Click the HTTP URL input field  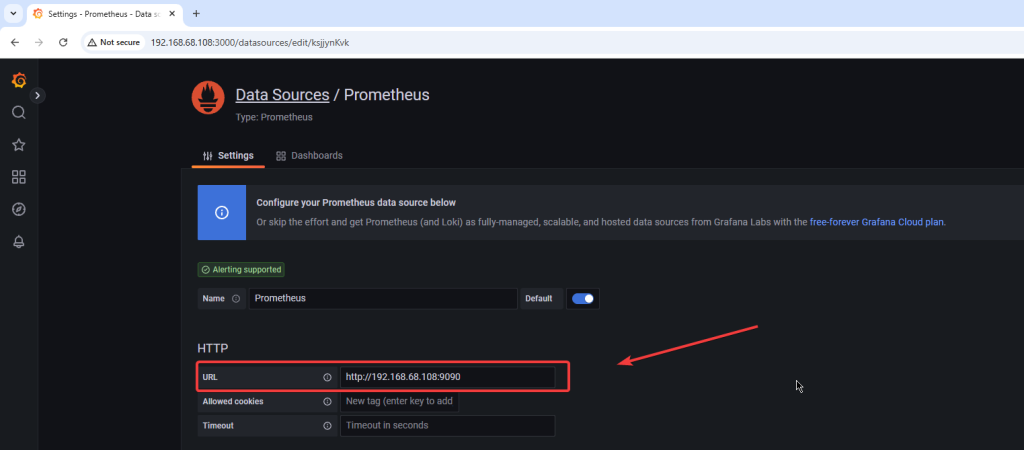coord(446,377)
